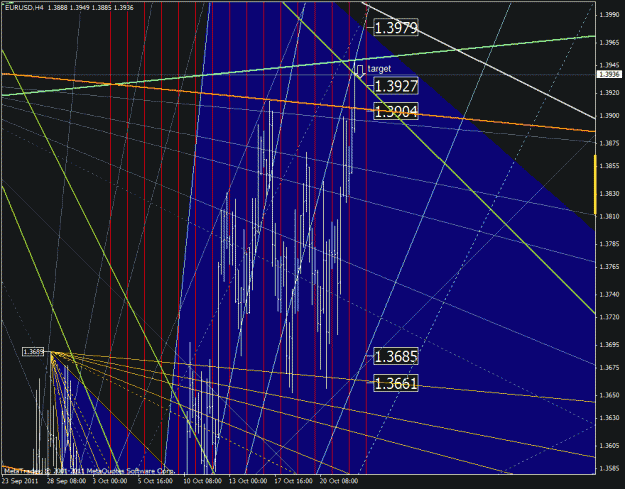Viewport: 625px width, 489px height.
Task: Click the 13 Oct 00:00 time label
Action: pos(248,481)
